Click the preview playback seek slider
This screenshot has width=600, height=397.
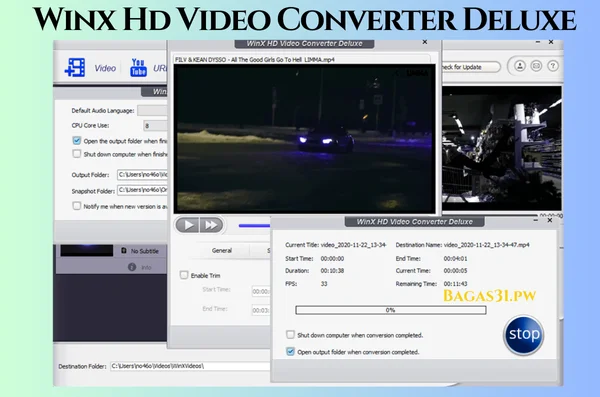(x=254, y=225)
